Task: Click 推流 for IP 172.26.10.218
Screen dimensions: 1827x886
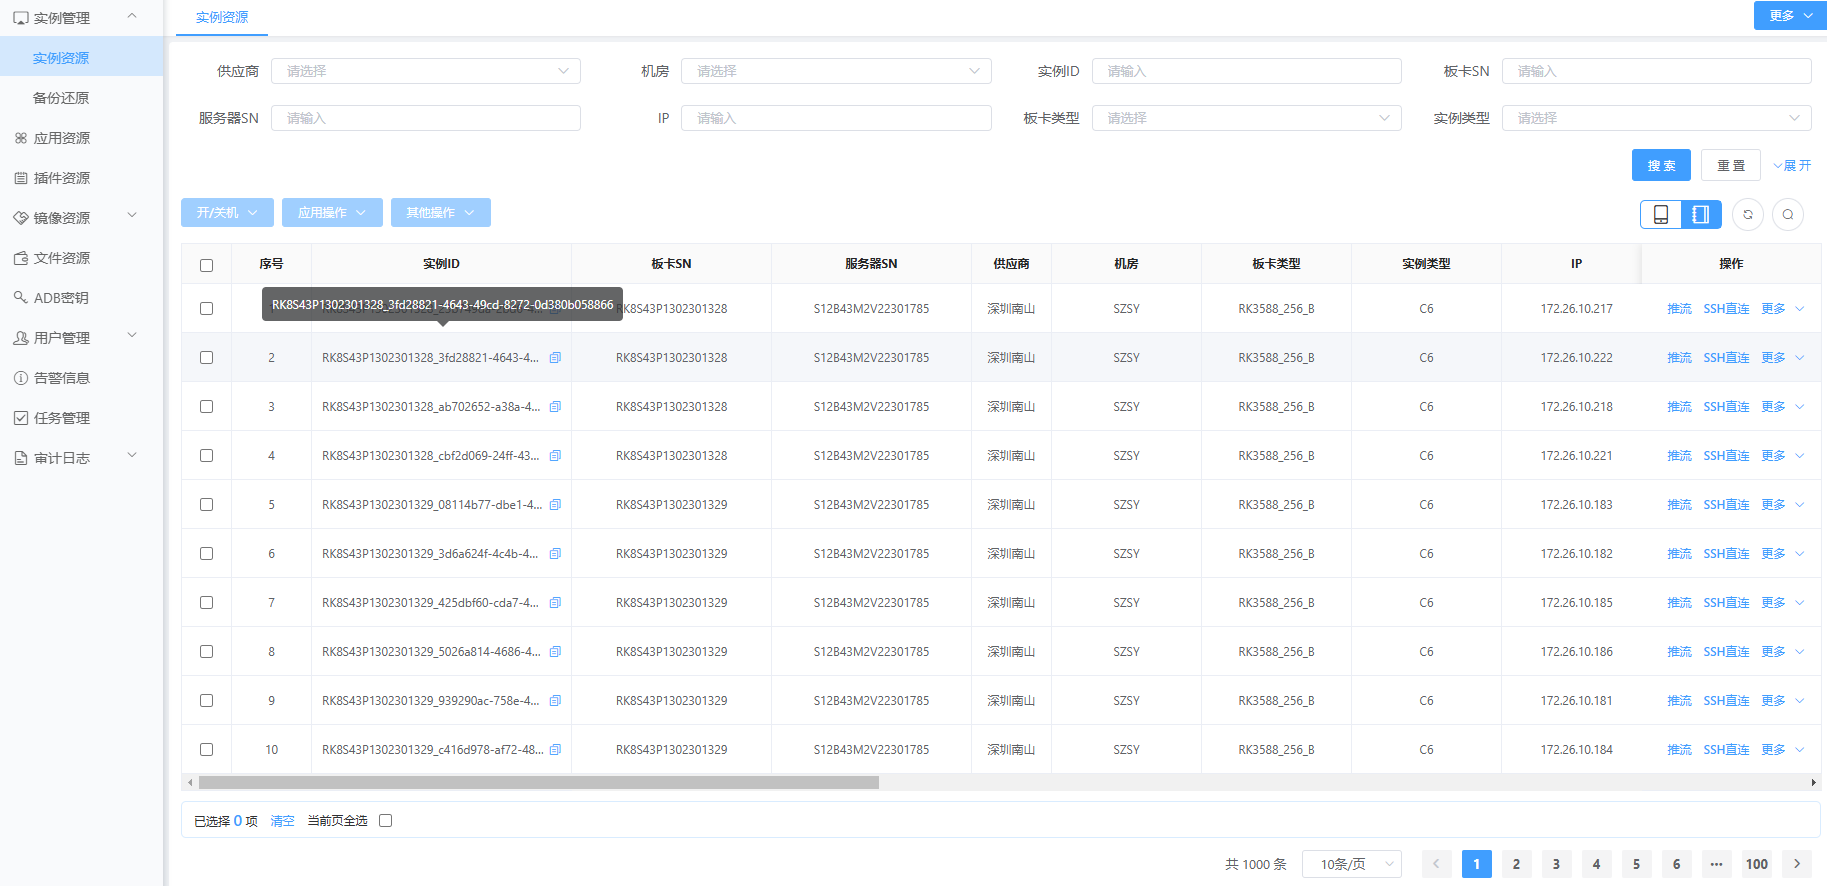Action: point(1679,407)
